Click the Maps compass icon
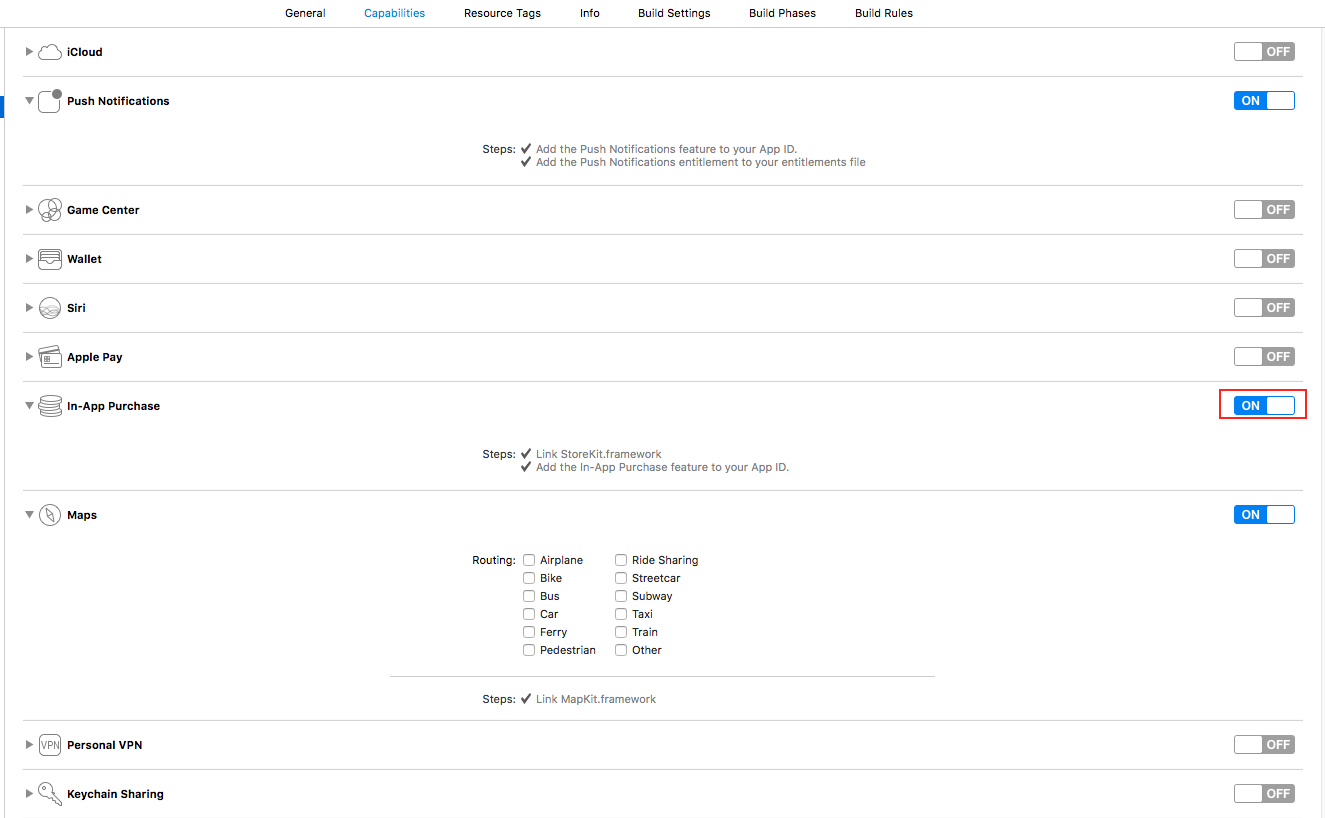This screenshot has height=818, width=1325. (x=50, y=515)
